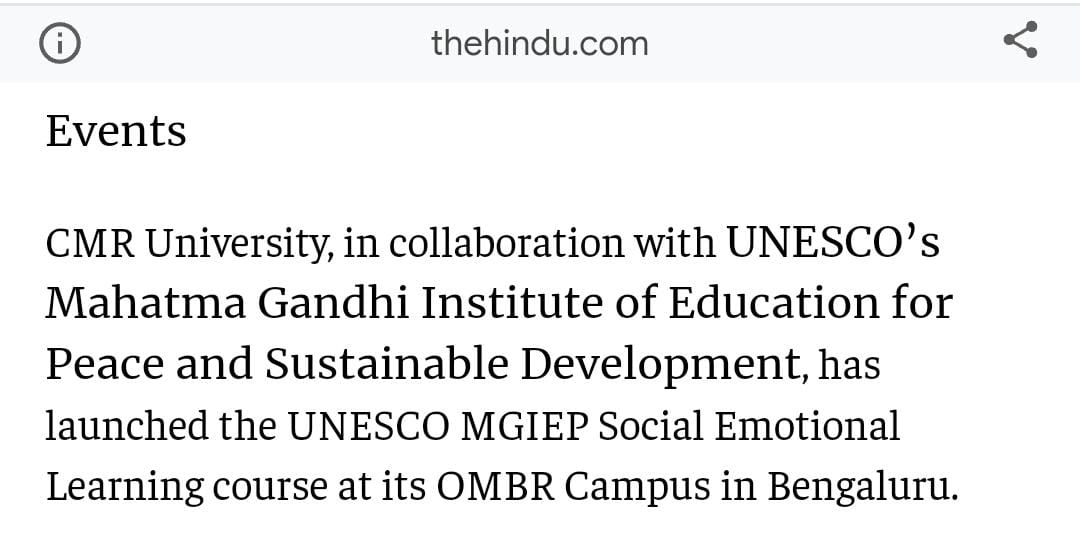Screen dimensions: 1080x549
Task: Click the word 'has' after Development
Action: pos(849,367)
